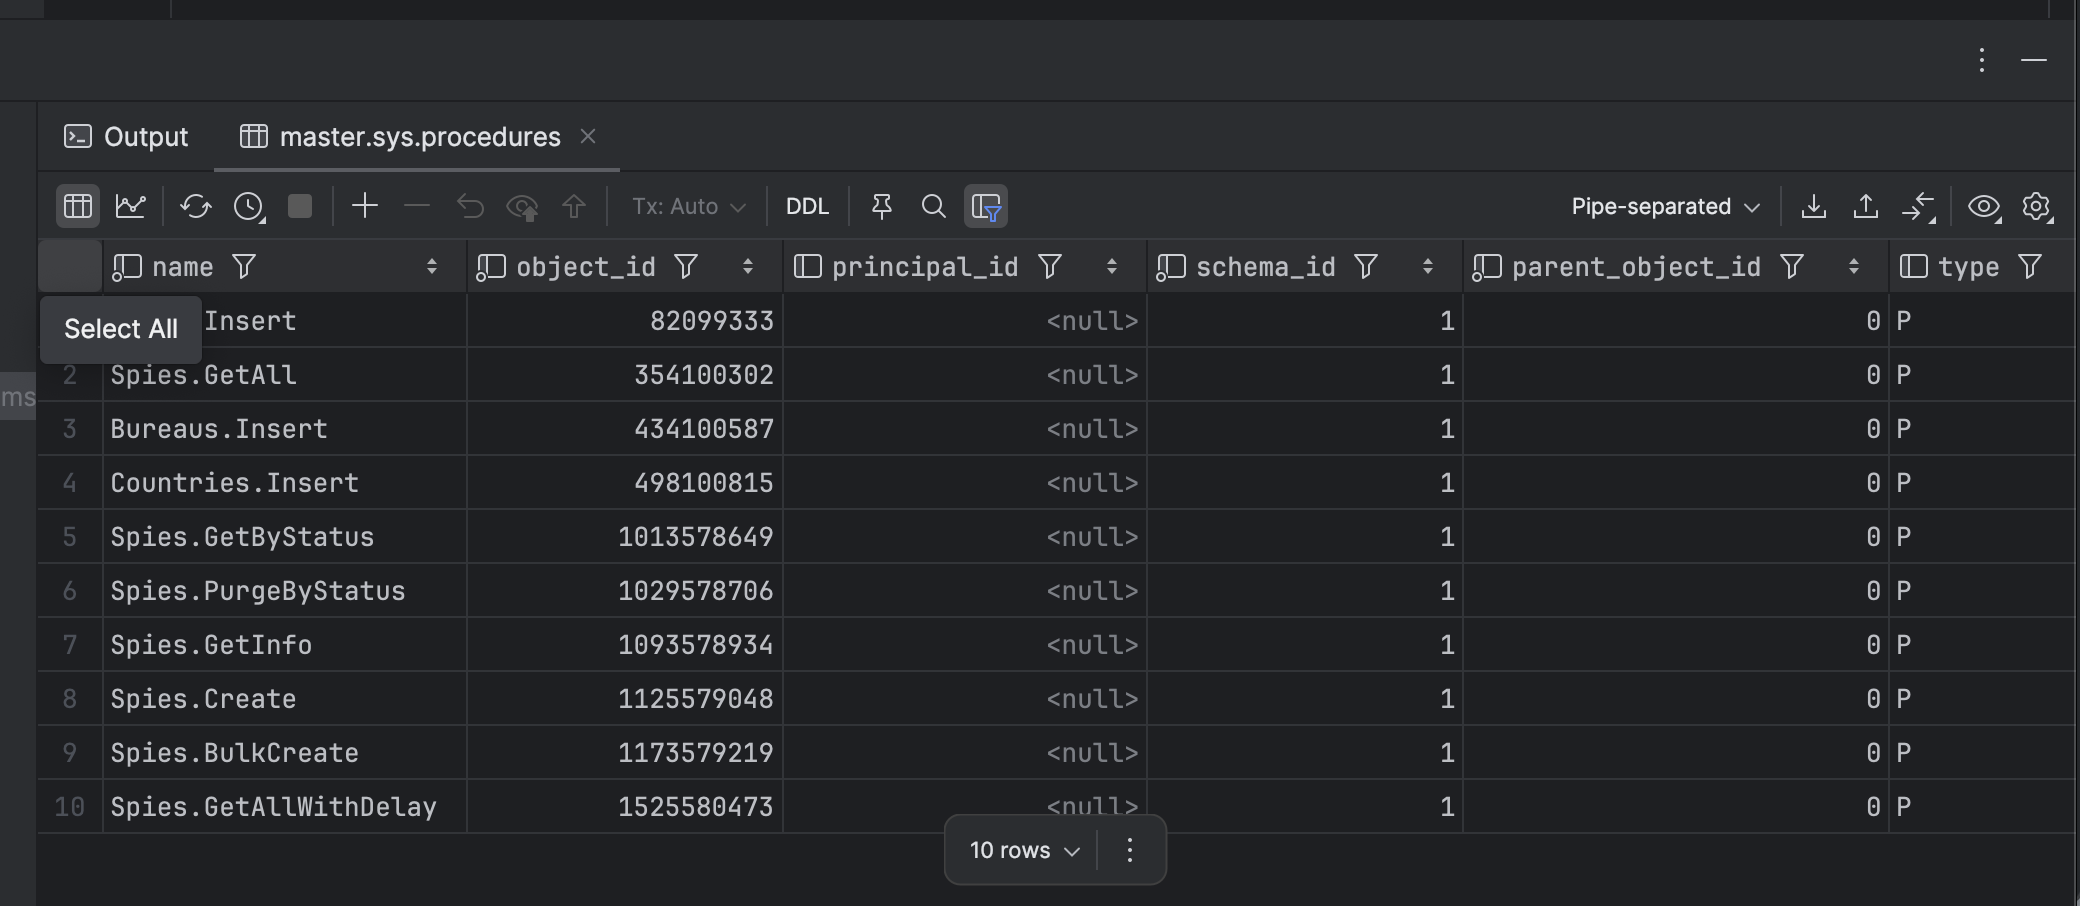
Task: Add a new row with plus icon
Action: tap(365, 206)
